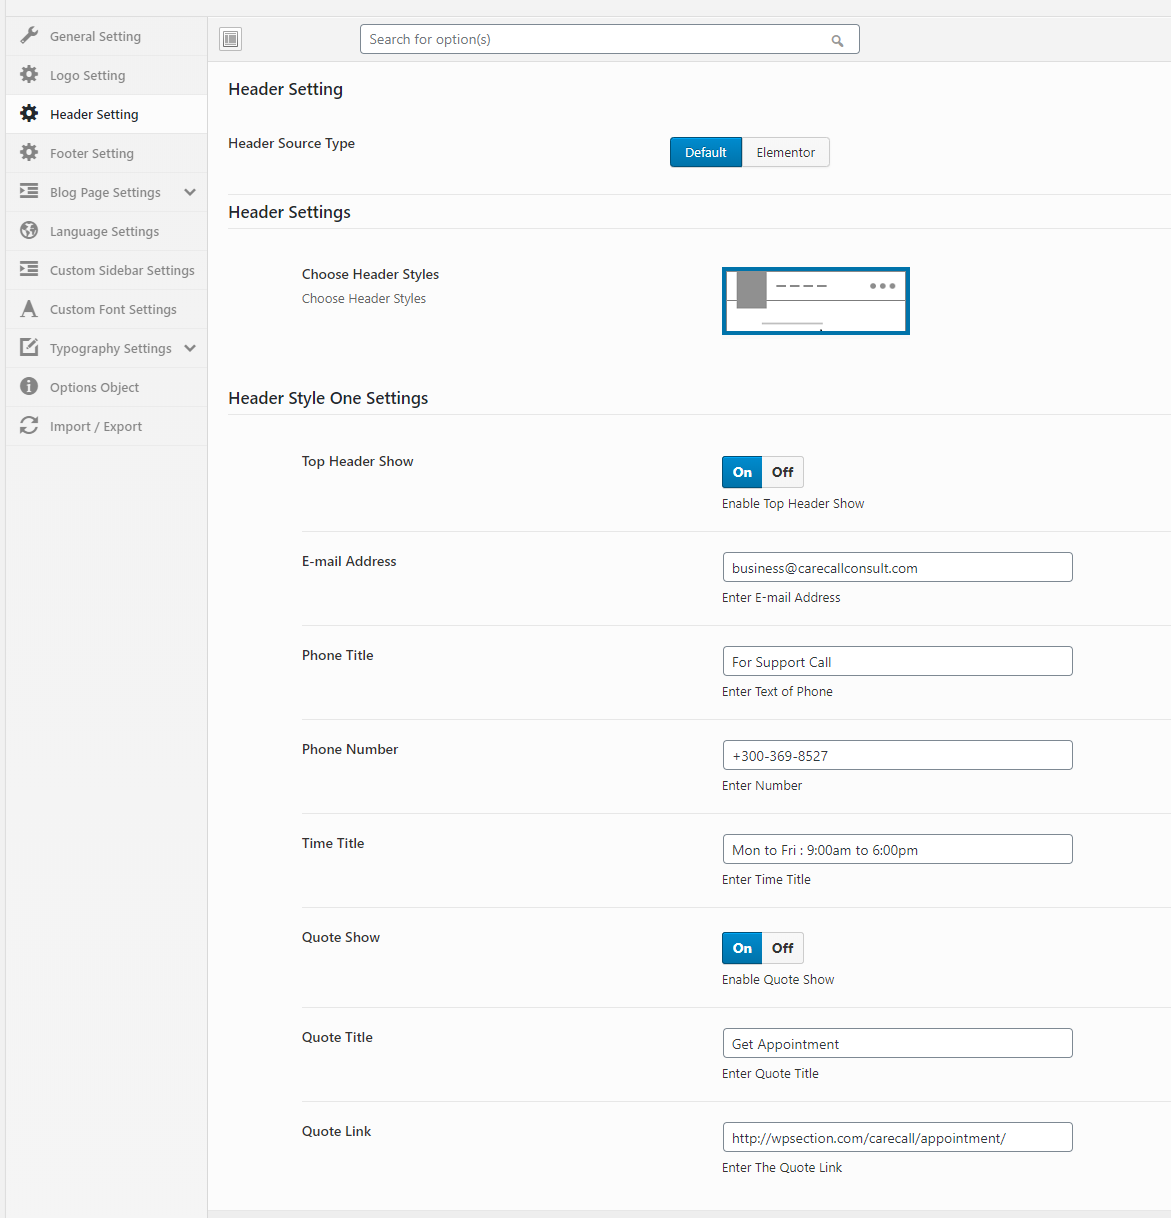This screenshot has width=1171, height=1218.
Task: Expand the Blog Page Settings section
Action: click(190, 192)
